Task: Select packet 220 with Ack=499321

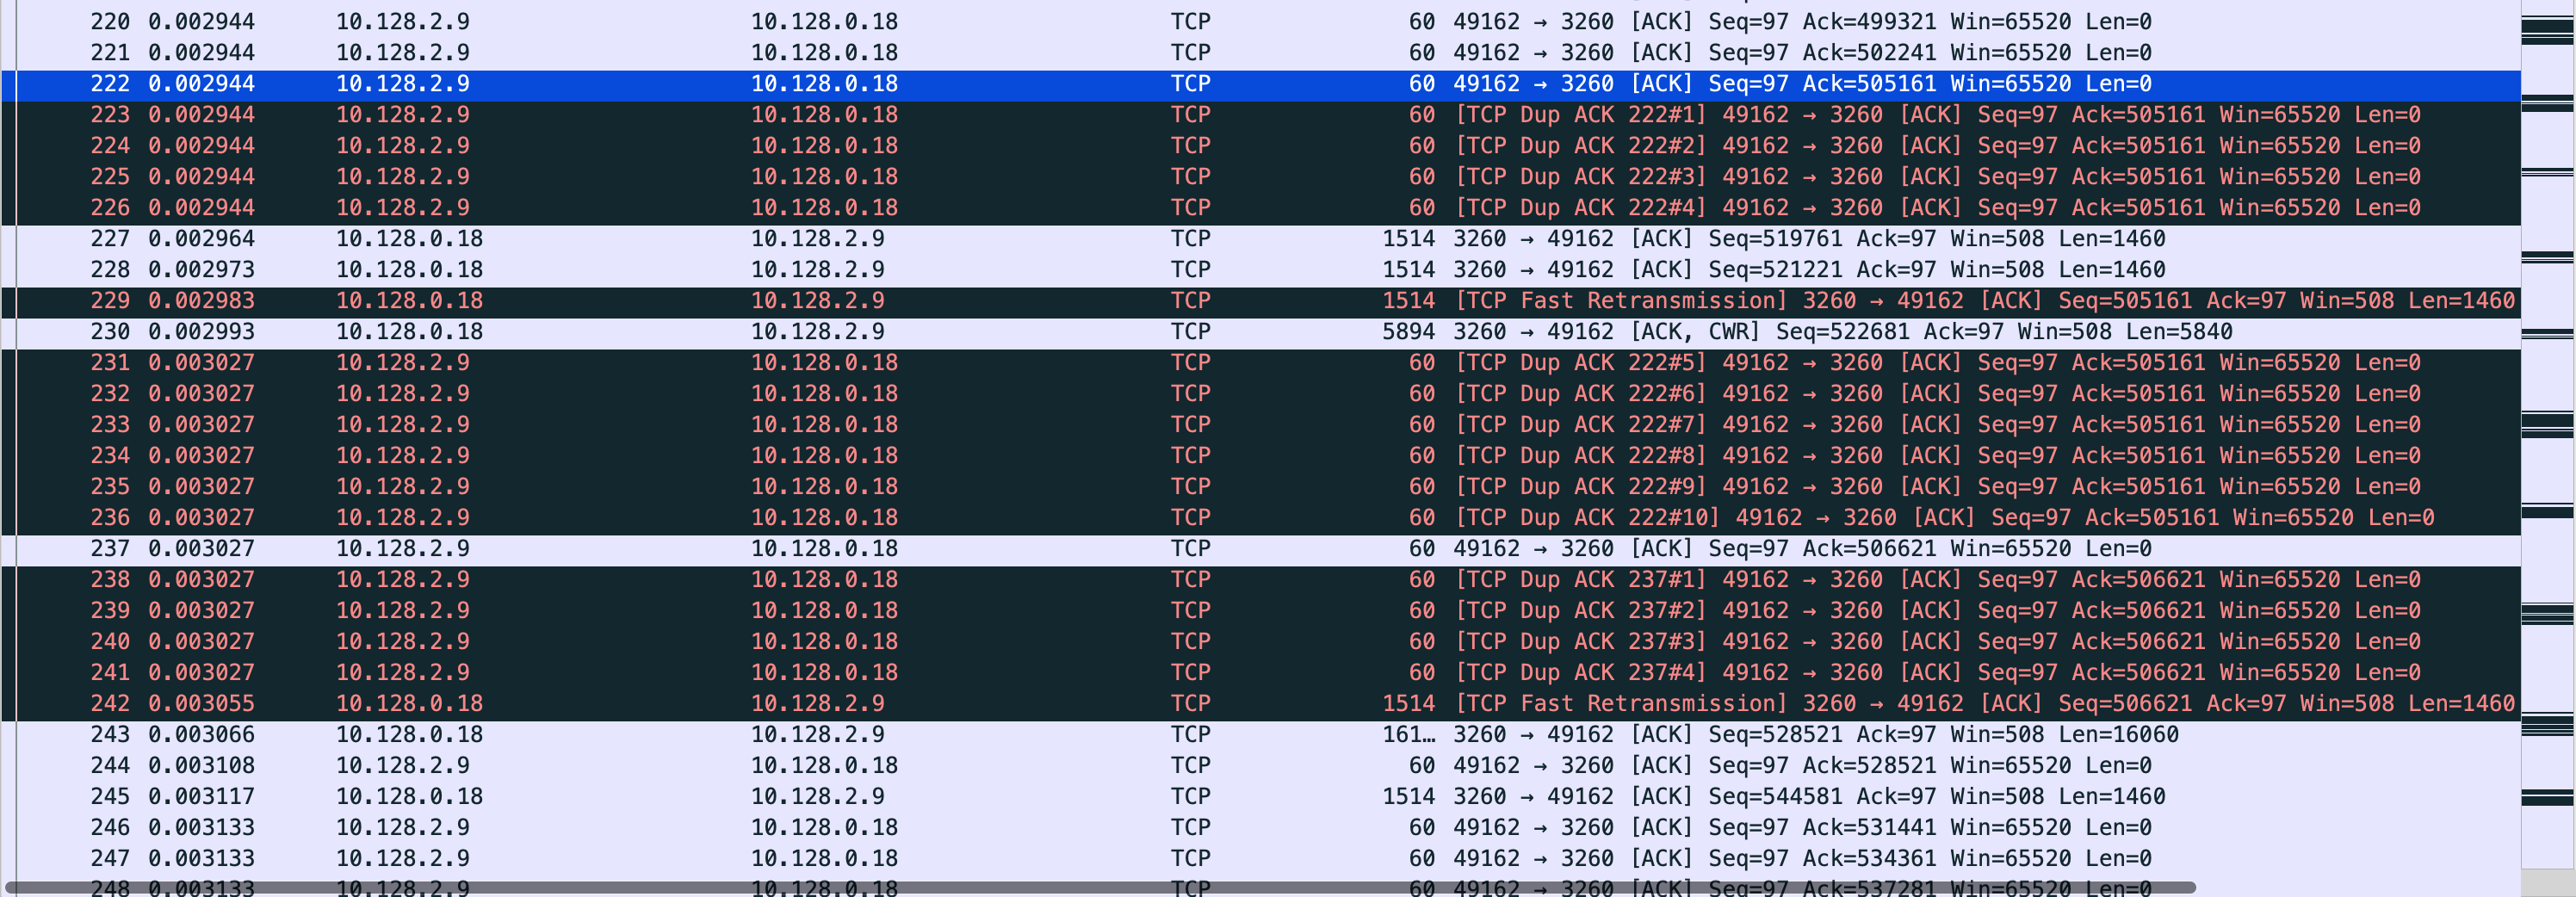Action: pyautogui.click(x=1260, y=22)
